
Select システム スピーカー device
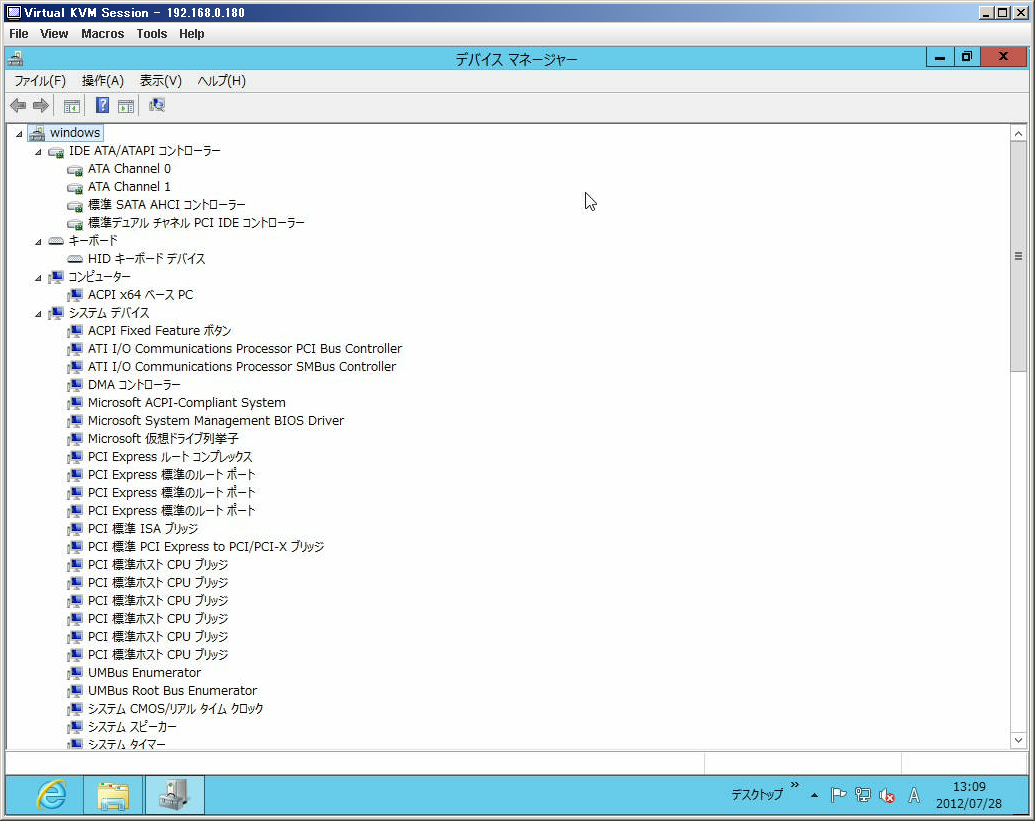[132, 727]
